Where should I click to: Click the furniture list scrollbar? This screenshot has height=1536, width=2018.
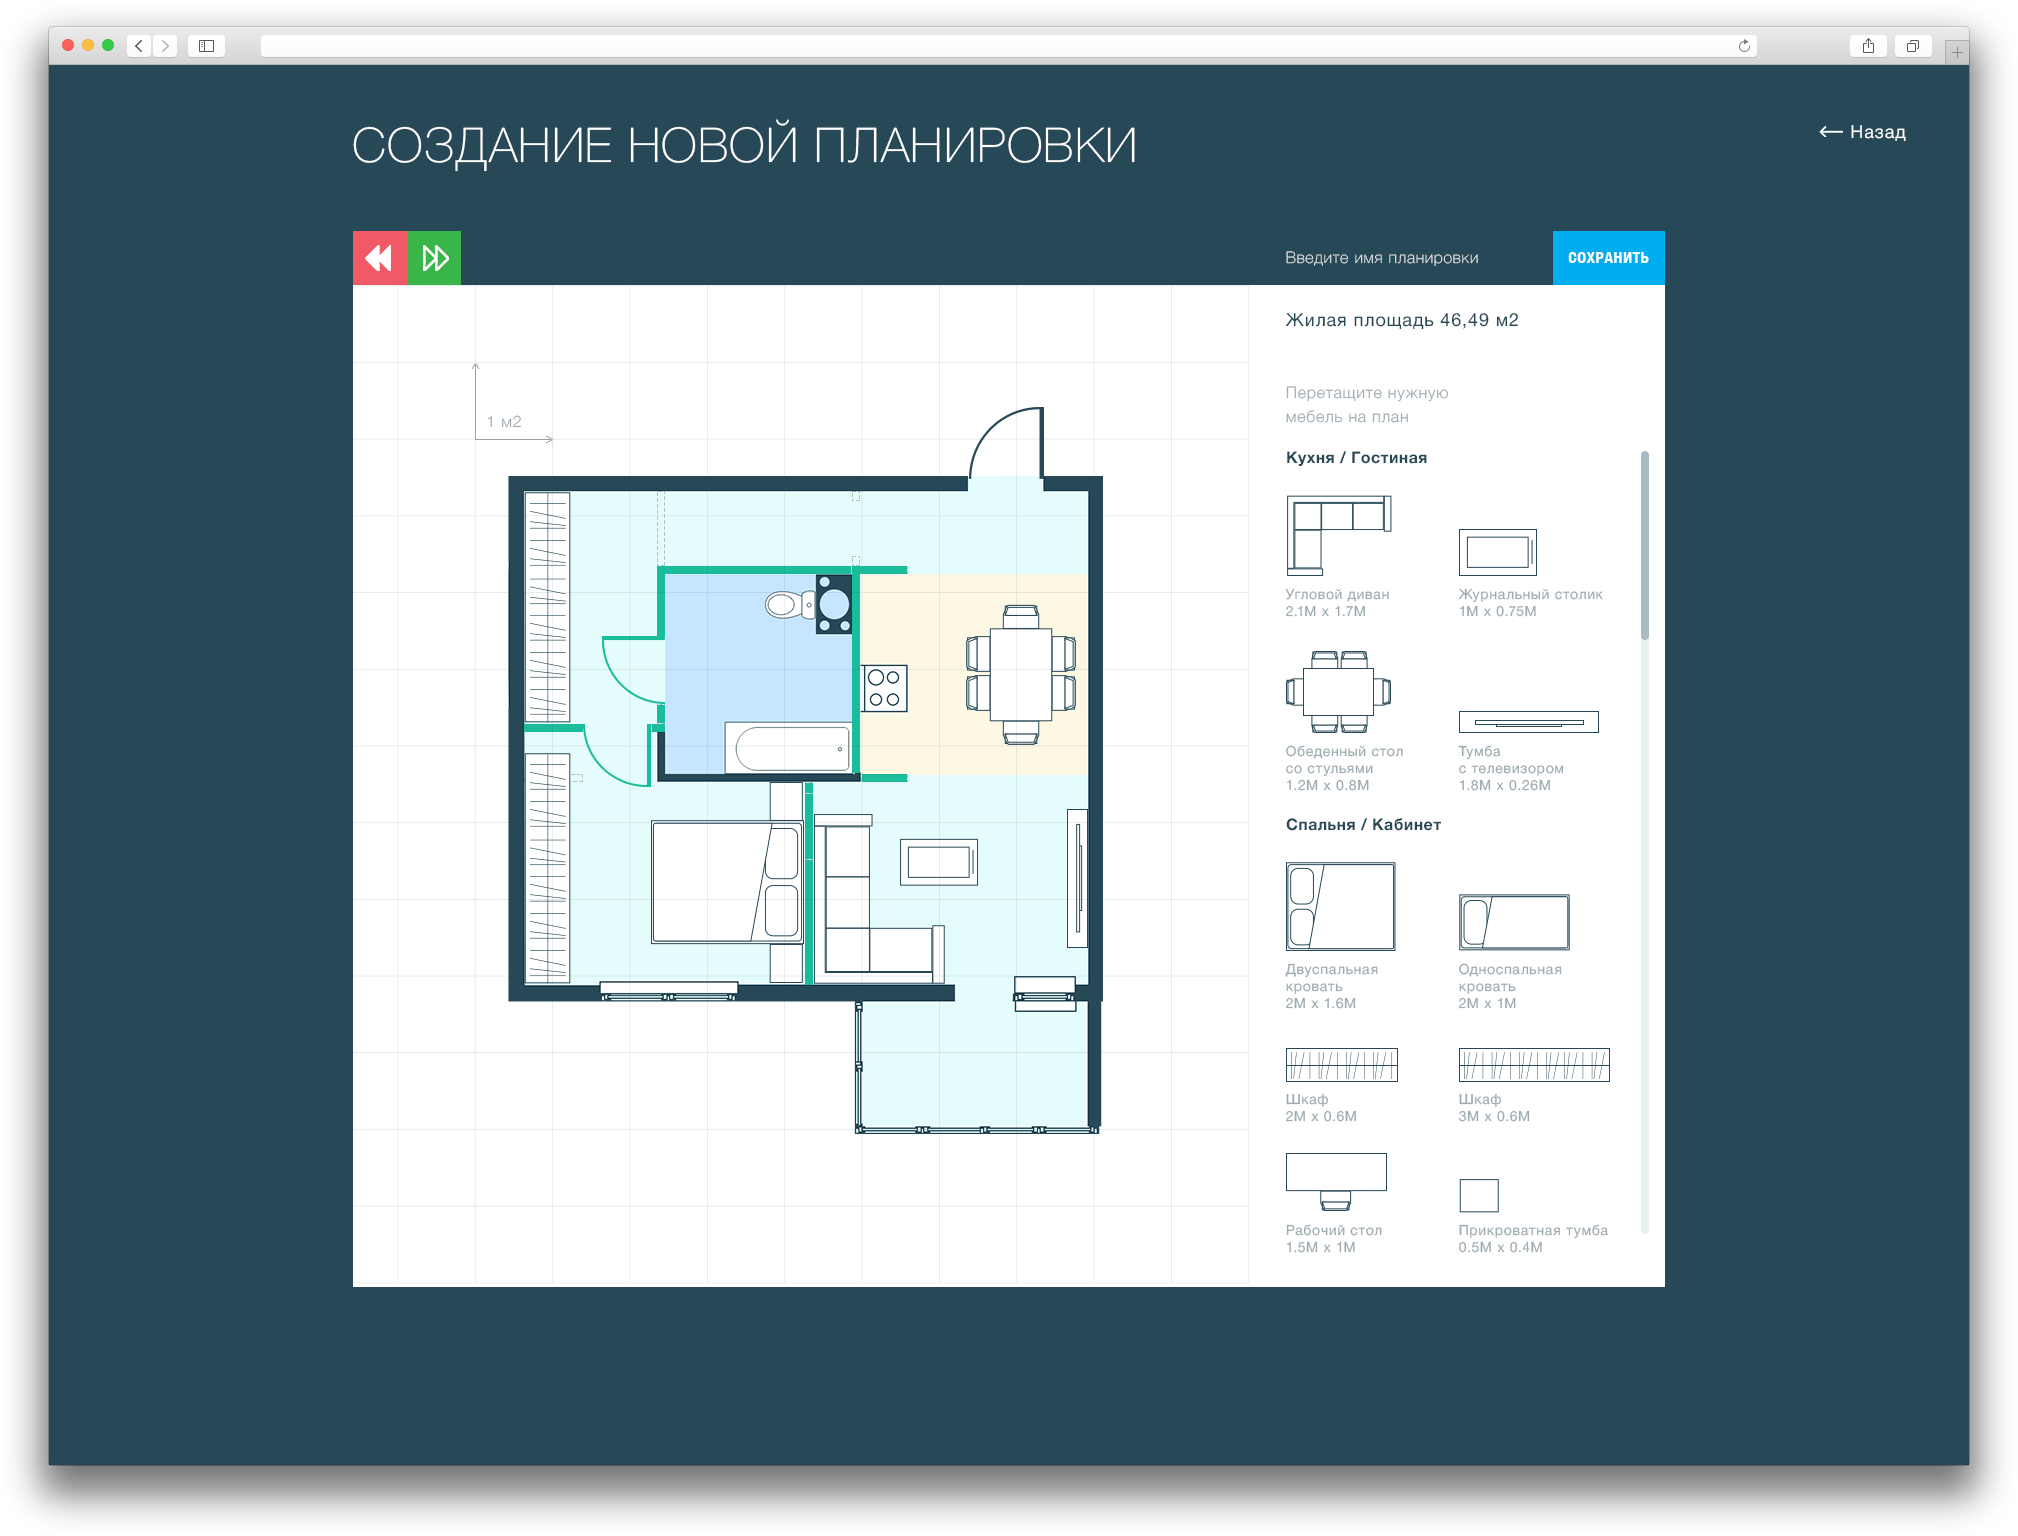pyautogui.click(x=1644, y=546)
